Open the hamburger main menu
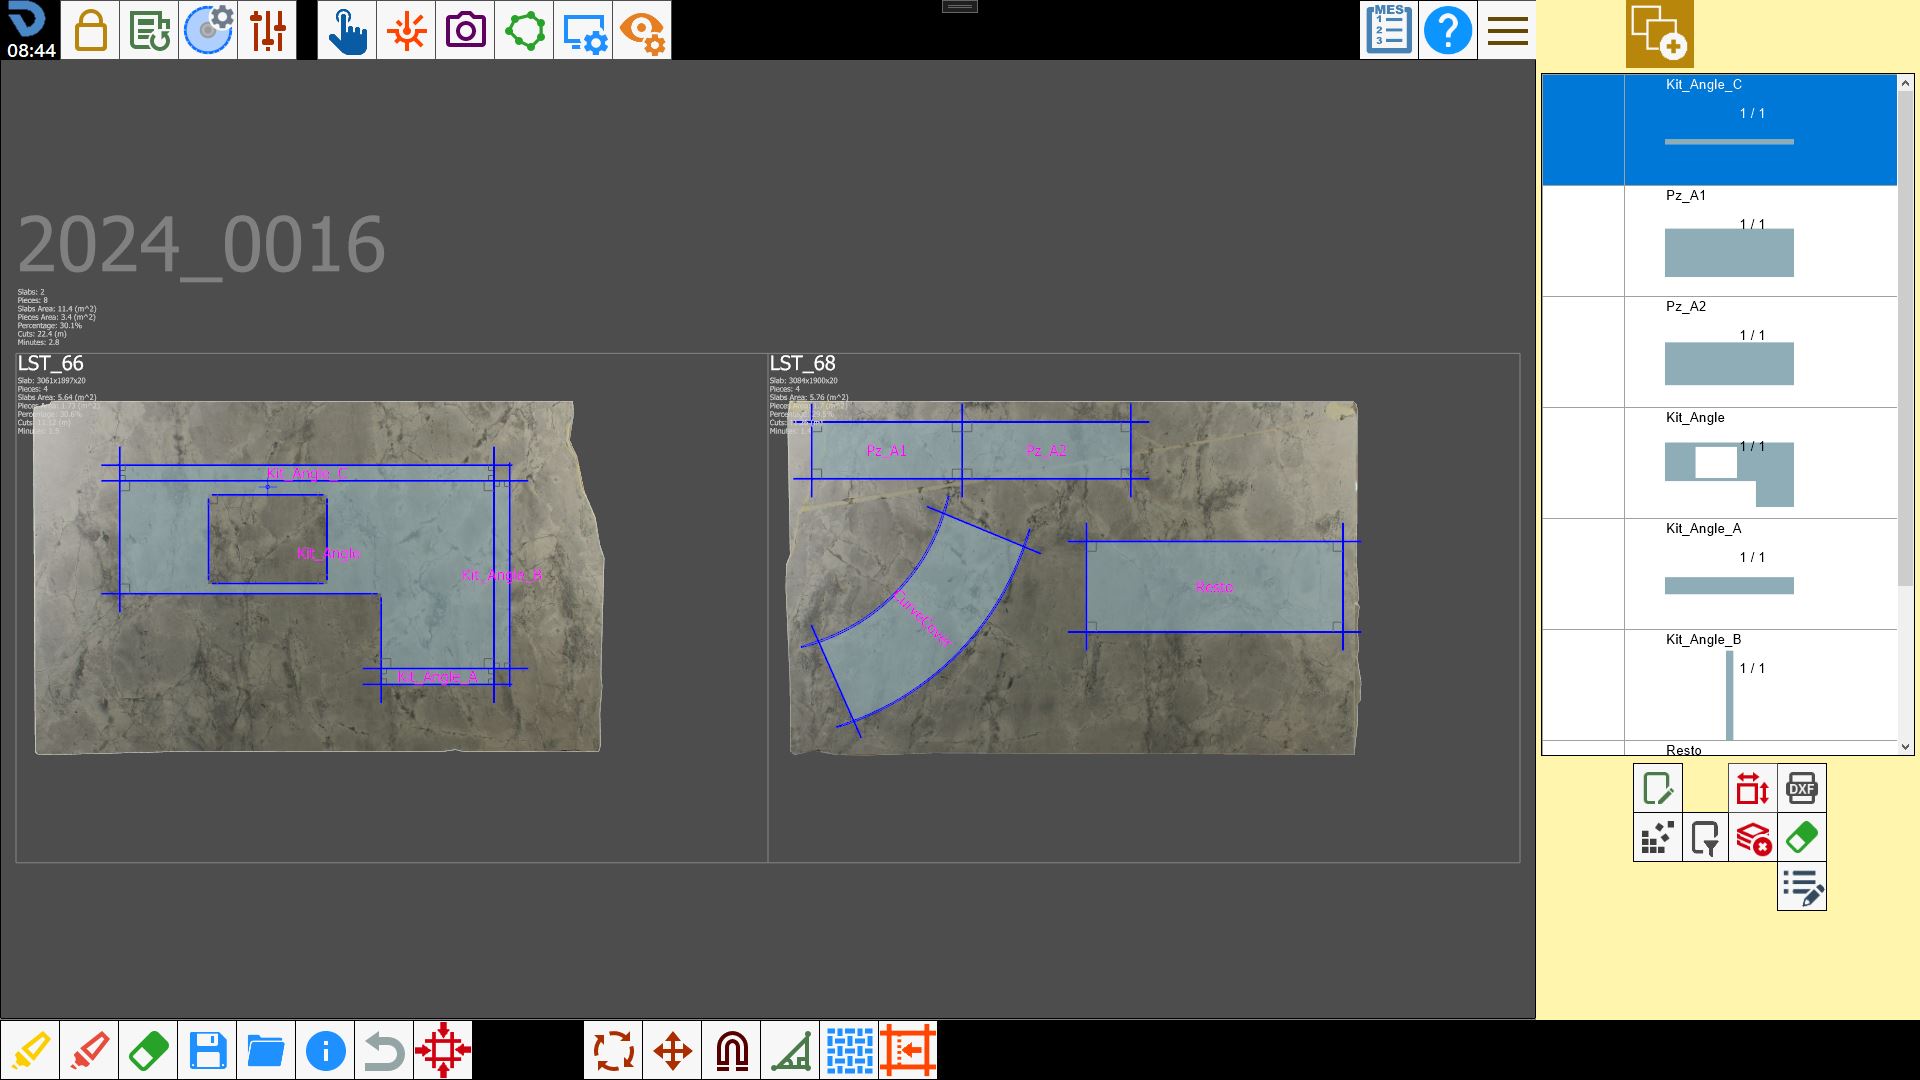 point(1507,30)
